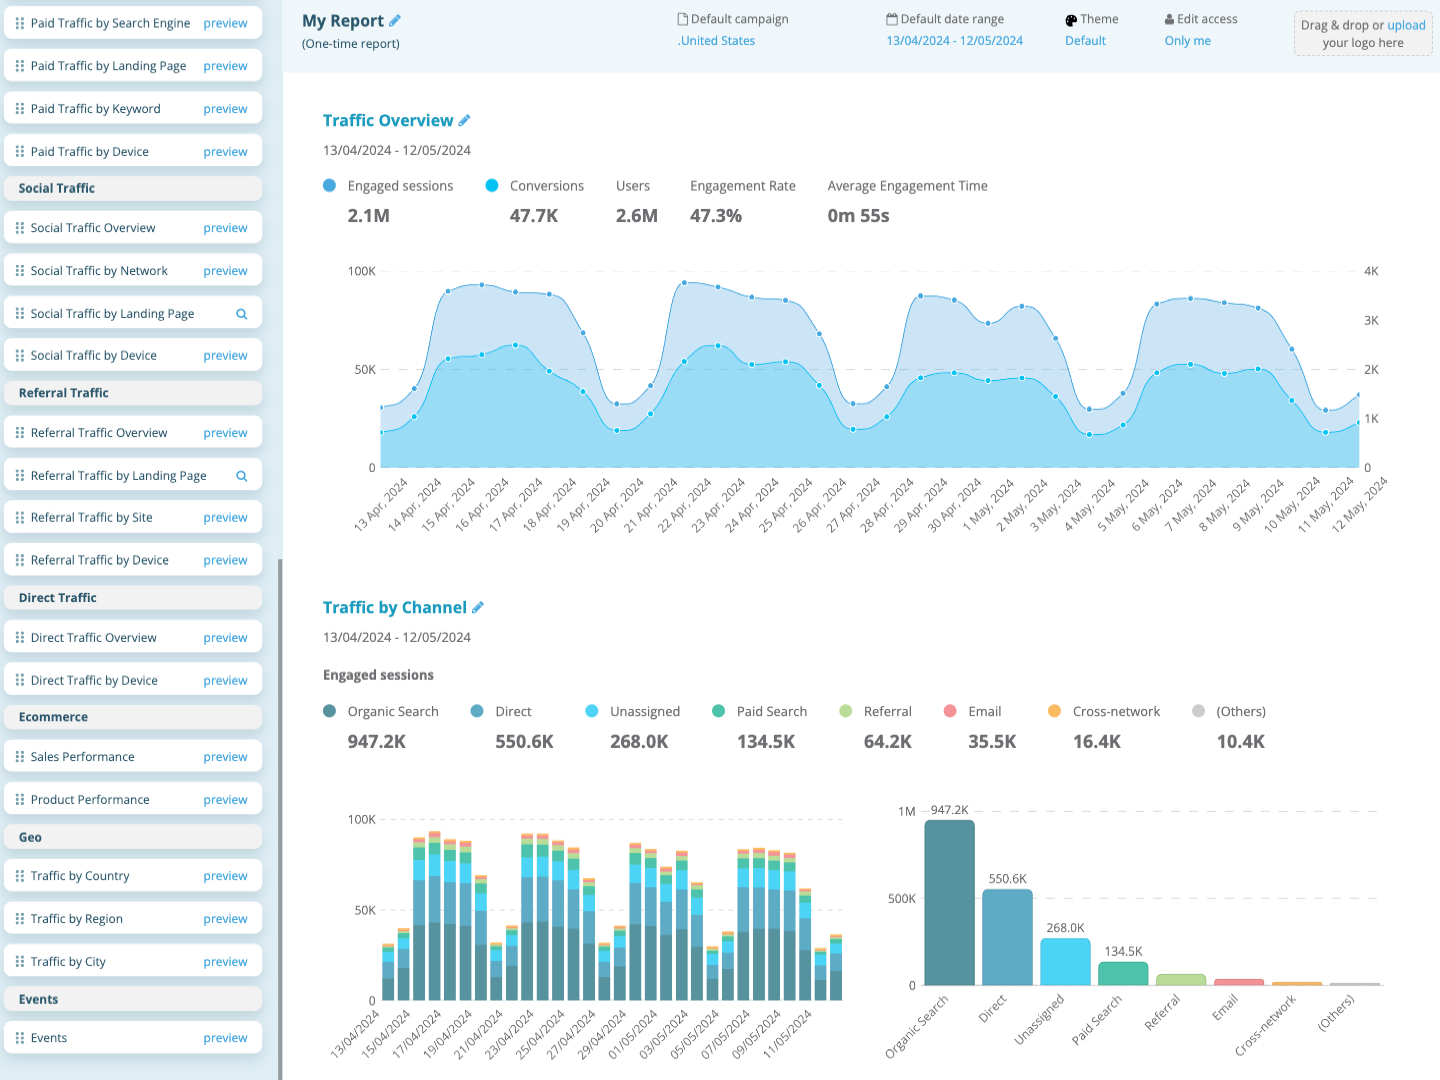
Task: Click the Engagement Rate metric label
Action: (743, 186)
